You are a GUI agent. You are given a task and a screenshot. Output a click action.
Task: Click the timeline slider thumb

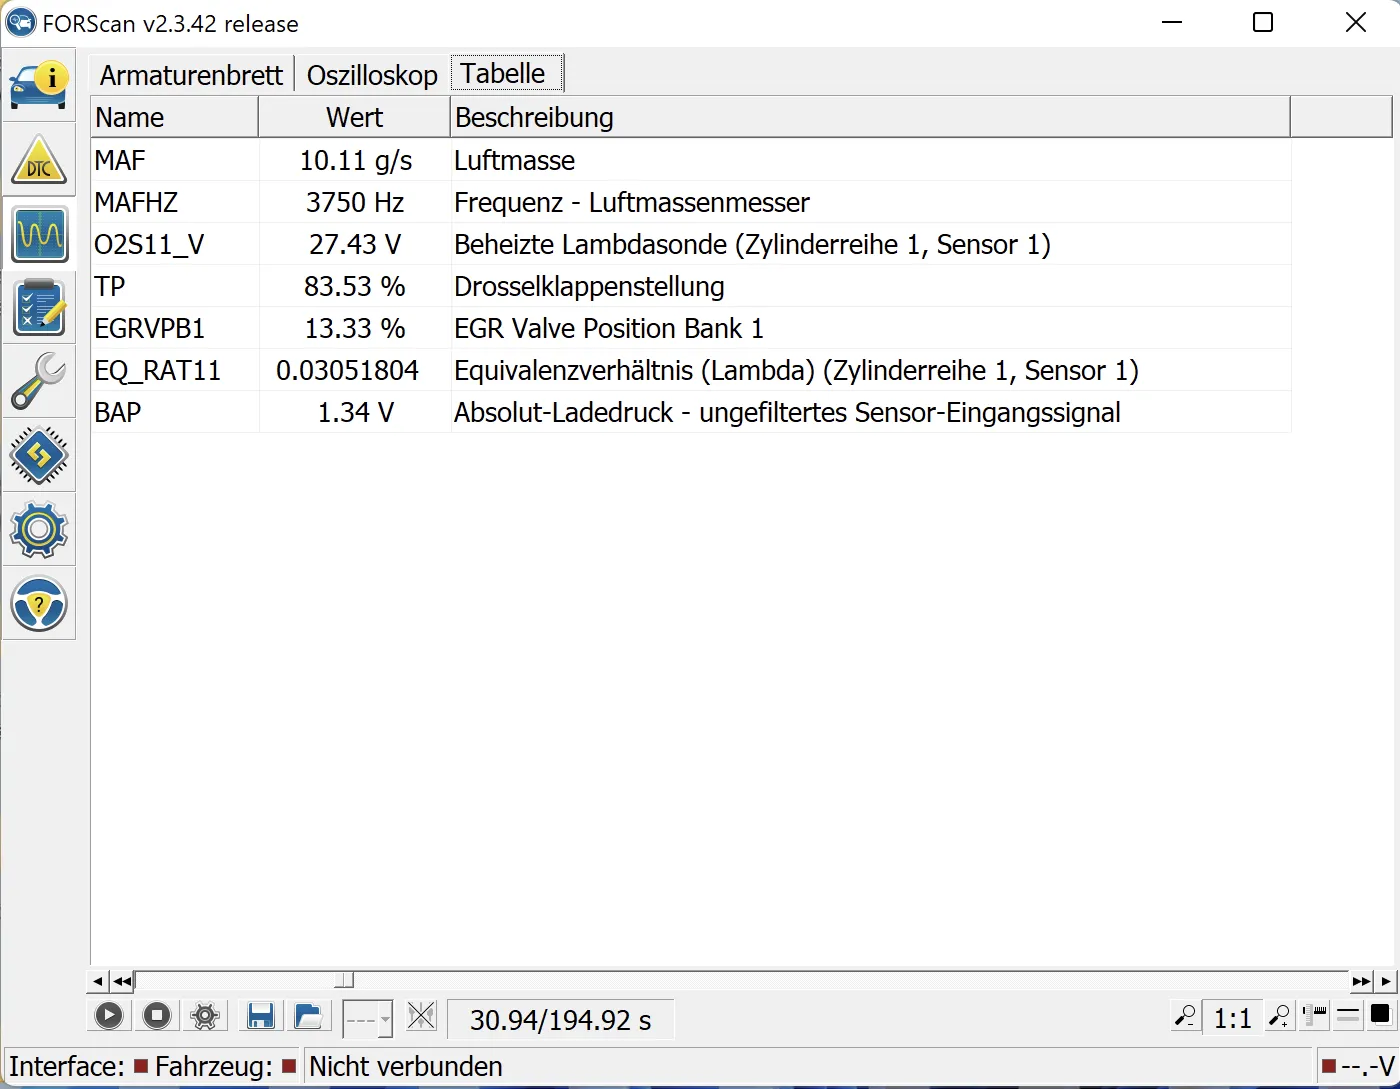click(x=343, y=981)
